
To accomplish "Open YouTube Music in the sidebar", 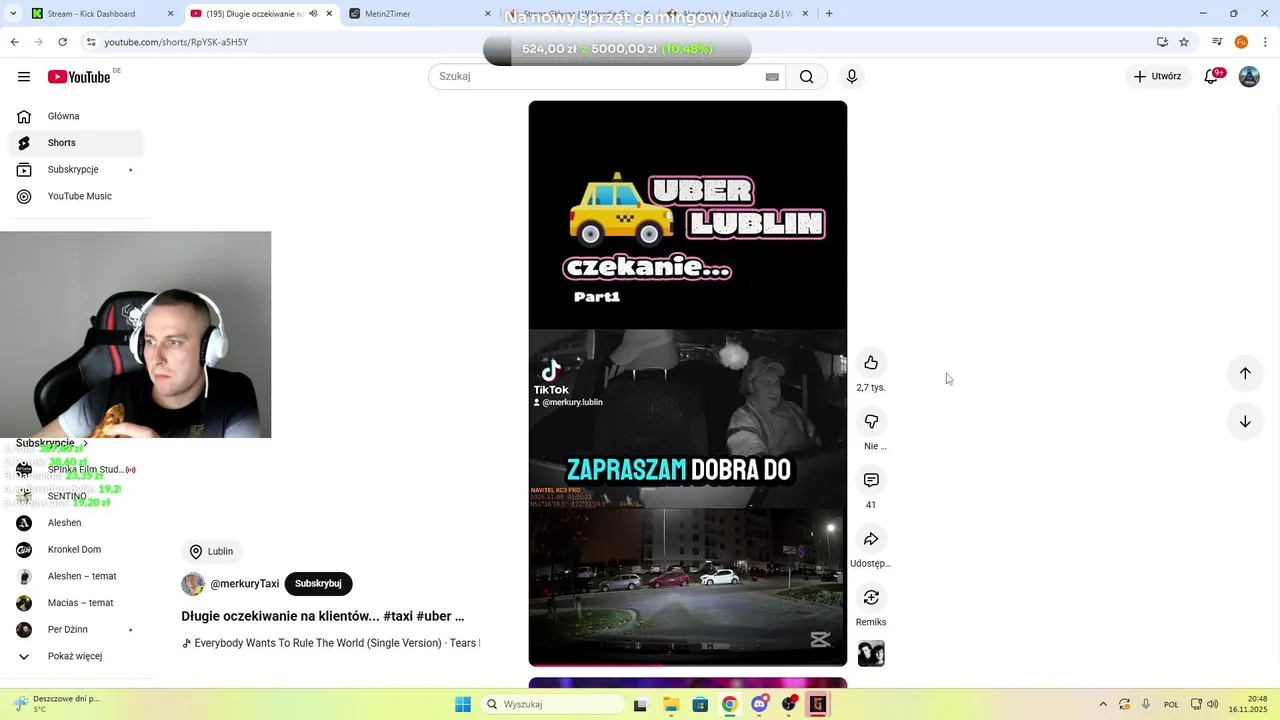I will point(76,196).
